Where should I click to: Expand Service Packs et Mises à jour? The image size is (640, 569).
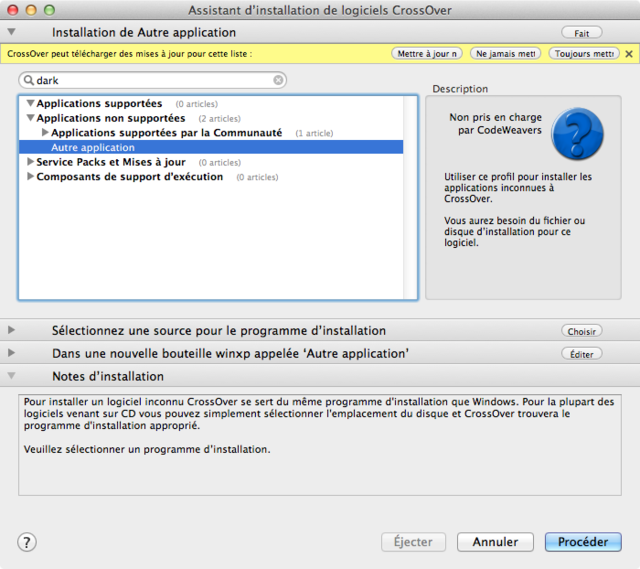coord(30,162)
